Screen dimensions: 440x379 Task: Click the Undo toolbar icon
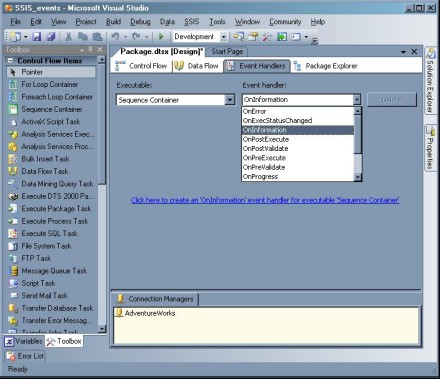115,37
